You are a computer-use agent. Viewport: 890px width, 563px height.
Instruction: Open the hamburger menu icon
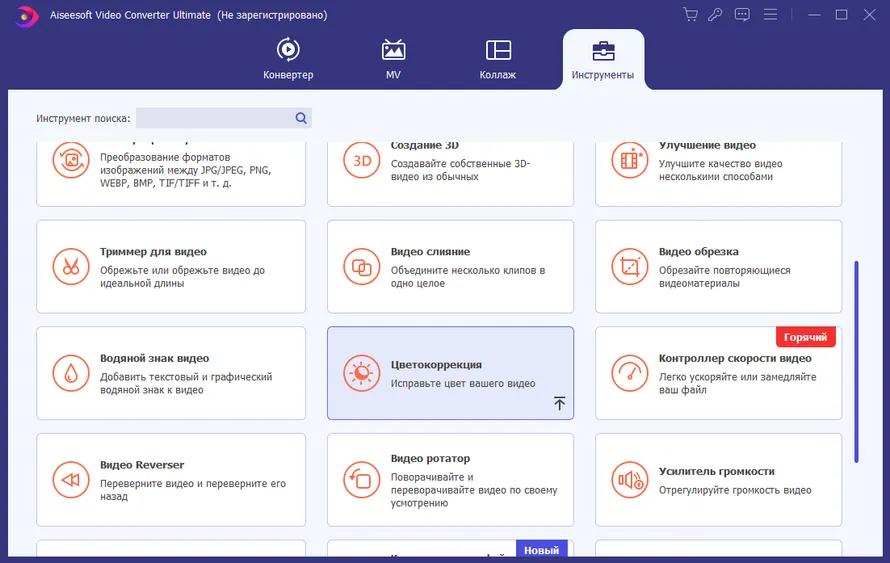coord(770,15)
